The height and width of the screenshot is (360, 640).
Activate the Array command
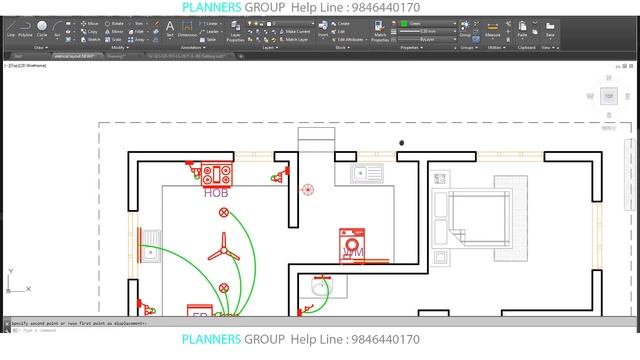tap(136, 40)
